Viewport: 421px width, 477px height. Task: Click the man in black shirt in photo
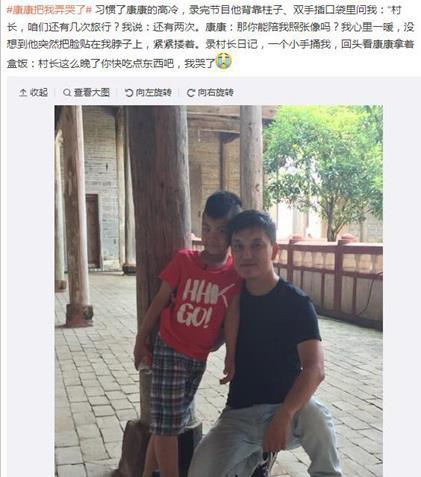(x=270, y=343)
